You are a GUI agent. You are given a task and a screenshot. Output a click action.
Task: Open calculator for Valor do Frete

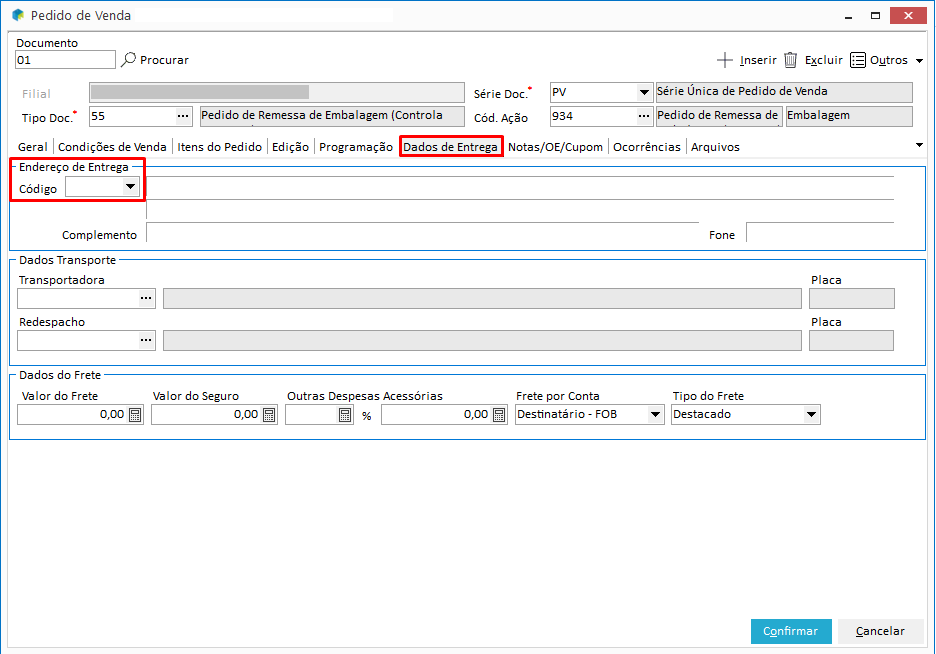tap(135, 415)
